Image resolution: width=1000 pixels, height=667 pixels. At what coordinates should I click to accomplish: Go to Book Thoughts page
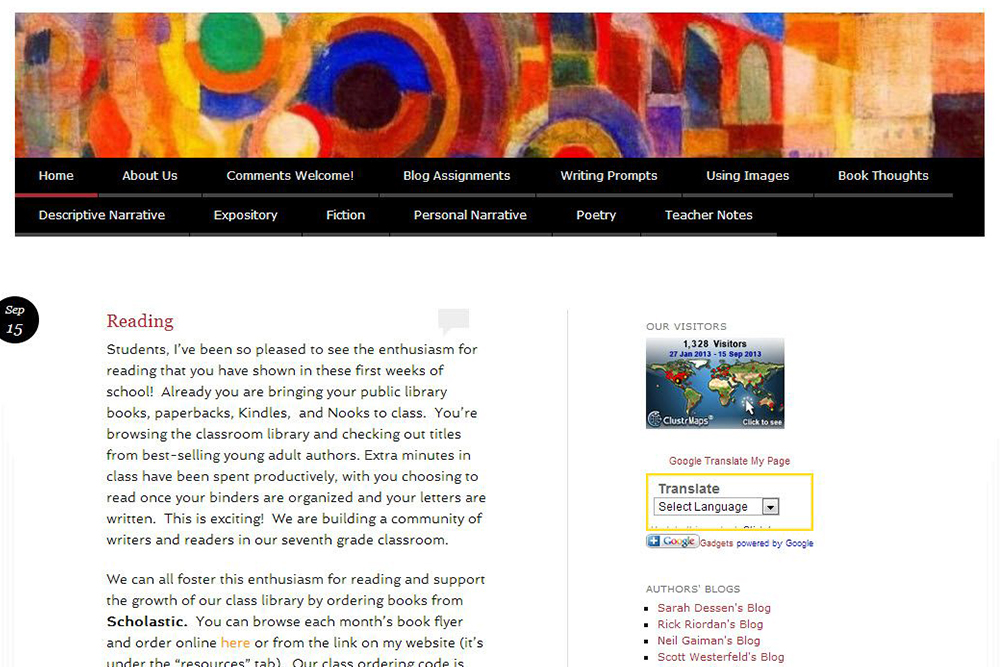pyautogui.click(x=883, y=176)
